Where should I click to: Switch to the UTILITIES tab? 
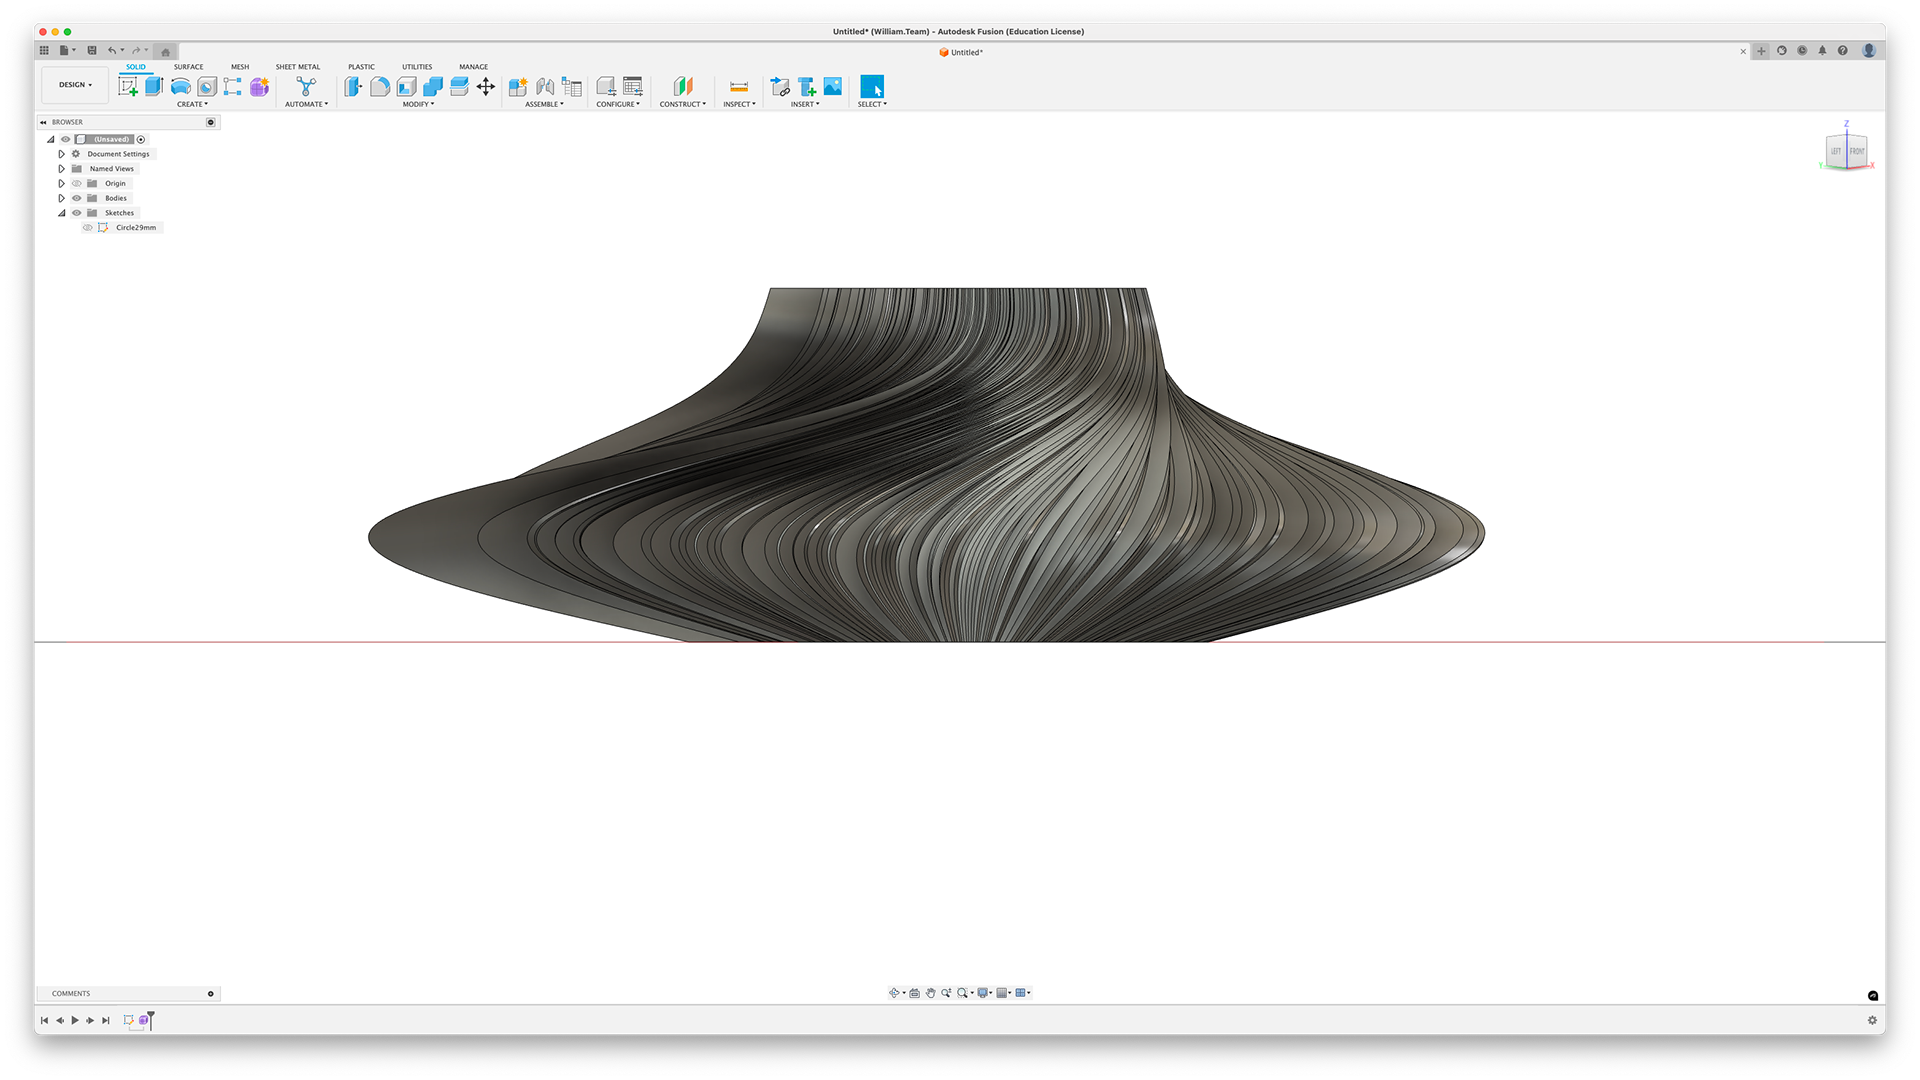pyautogui.click(x=417, y=67)
